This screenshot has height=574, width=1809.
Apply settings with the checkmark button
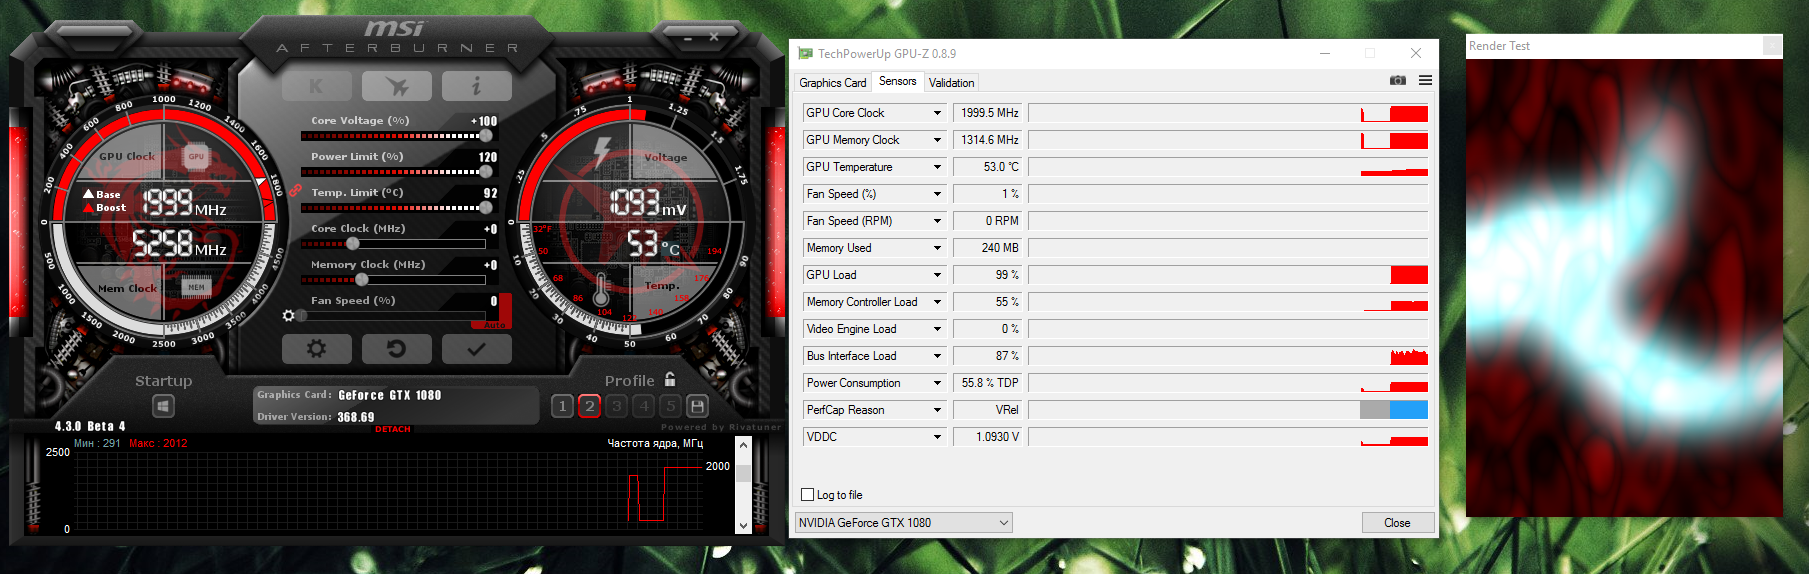point(477,349)
